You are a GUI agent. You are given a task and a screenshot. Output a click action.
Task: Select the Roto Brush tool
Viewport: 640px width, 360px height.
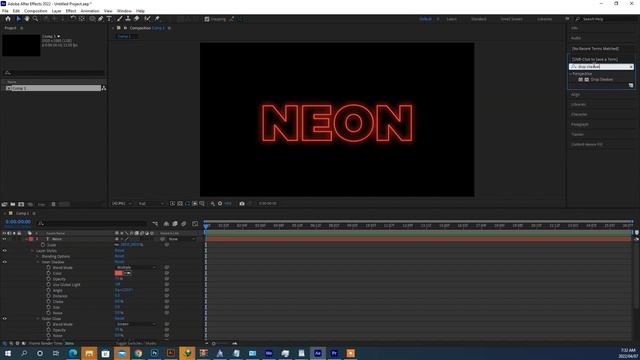[x=147, y=19]
